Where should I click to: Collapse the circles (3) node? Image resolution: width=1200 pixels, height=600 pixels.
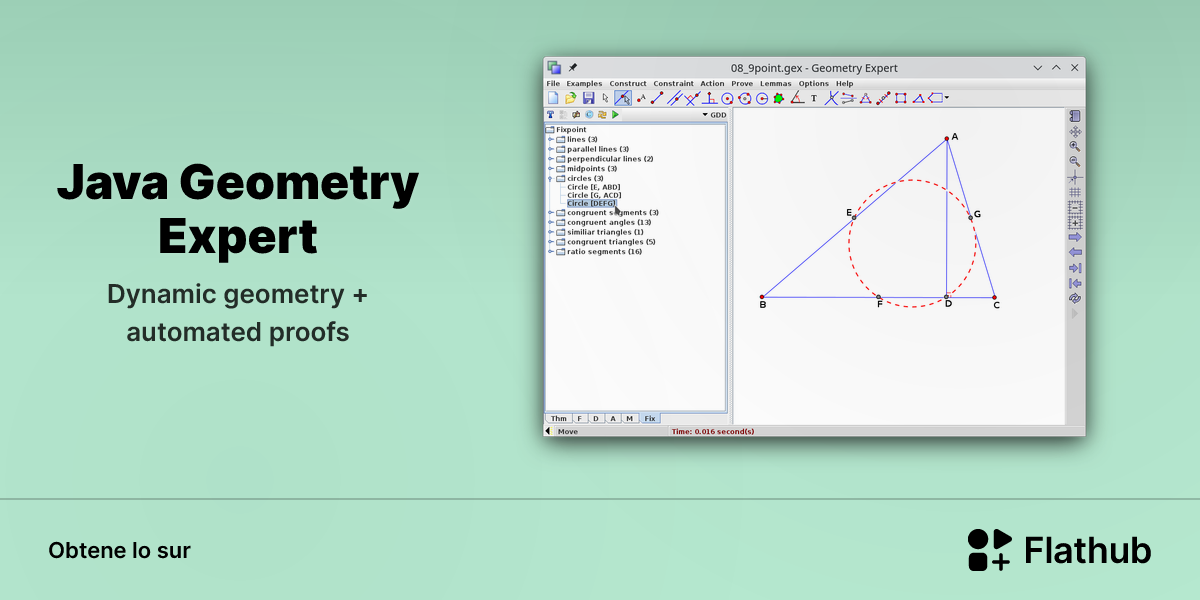[x=551, y=178]
